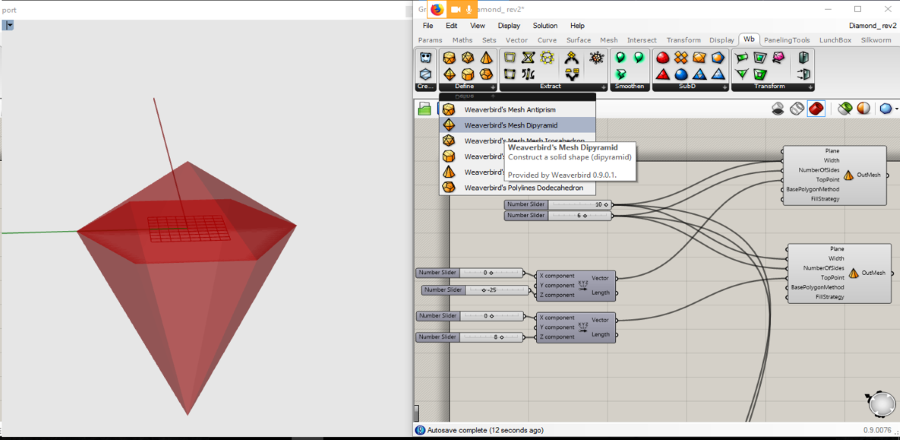Open the blue preview settings dropdown arrow
Screen dimensions: 900x440
tap(897, 108)
